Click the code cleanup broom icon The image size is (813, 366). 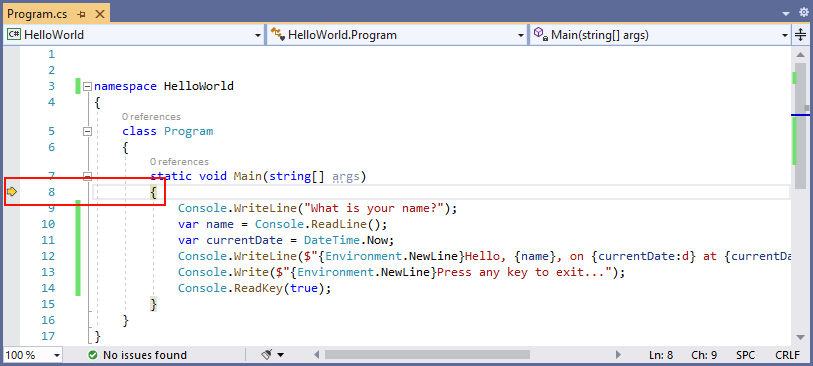point(267,355)
